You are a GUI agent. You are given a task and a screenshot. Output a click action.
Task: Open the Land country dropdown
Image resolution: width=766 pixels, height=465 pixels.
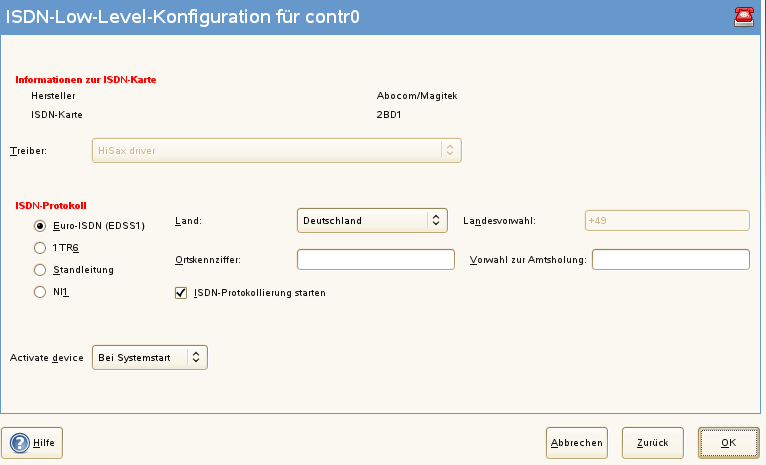pos(371,220)
